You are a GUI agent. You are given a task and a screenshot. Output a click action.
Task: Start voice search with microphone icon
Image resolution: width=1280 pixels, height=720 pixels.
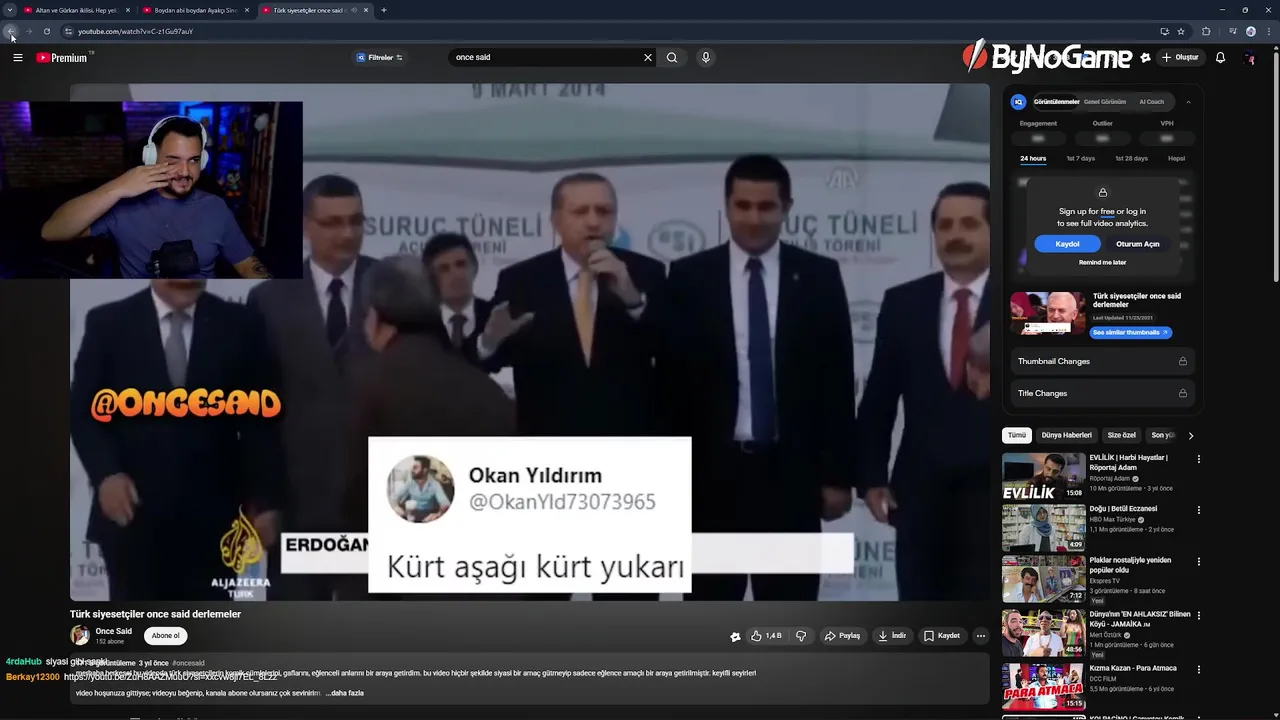[x=706, y=58]
